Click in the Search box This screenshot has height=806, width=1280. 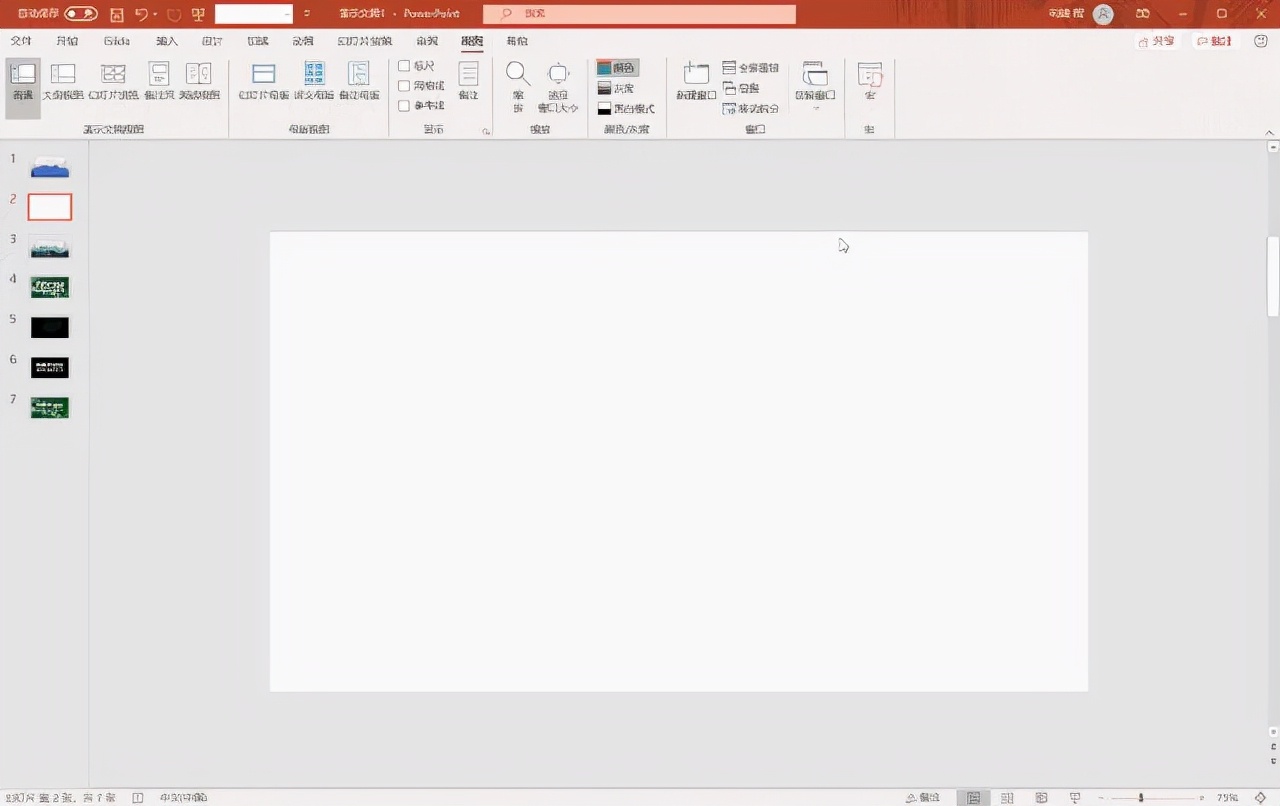[x=639, y=14]
